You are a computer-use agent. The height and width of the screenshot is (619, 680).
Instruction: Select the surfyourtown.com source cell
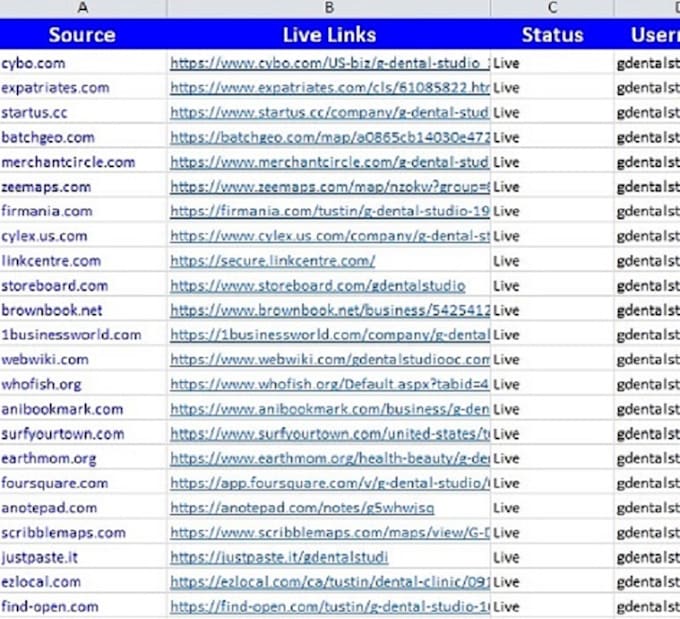point(83,434)
